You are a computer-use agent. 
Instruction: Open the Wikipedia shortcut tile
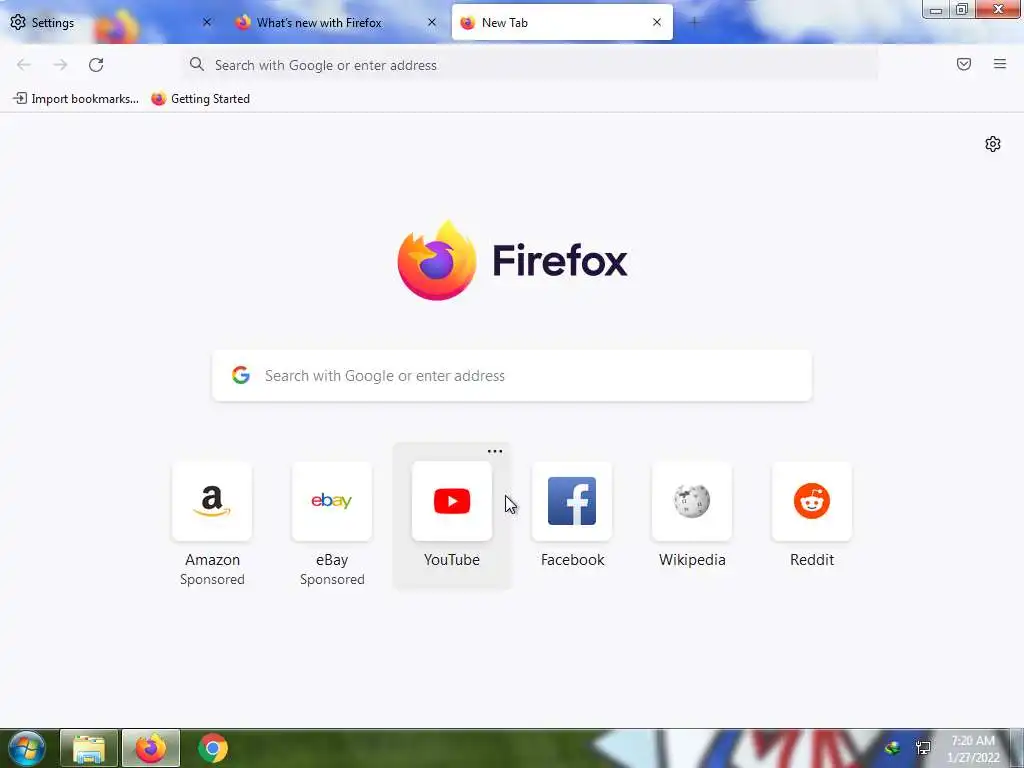(x=692, y=501)
